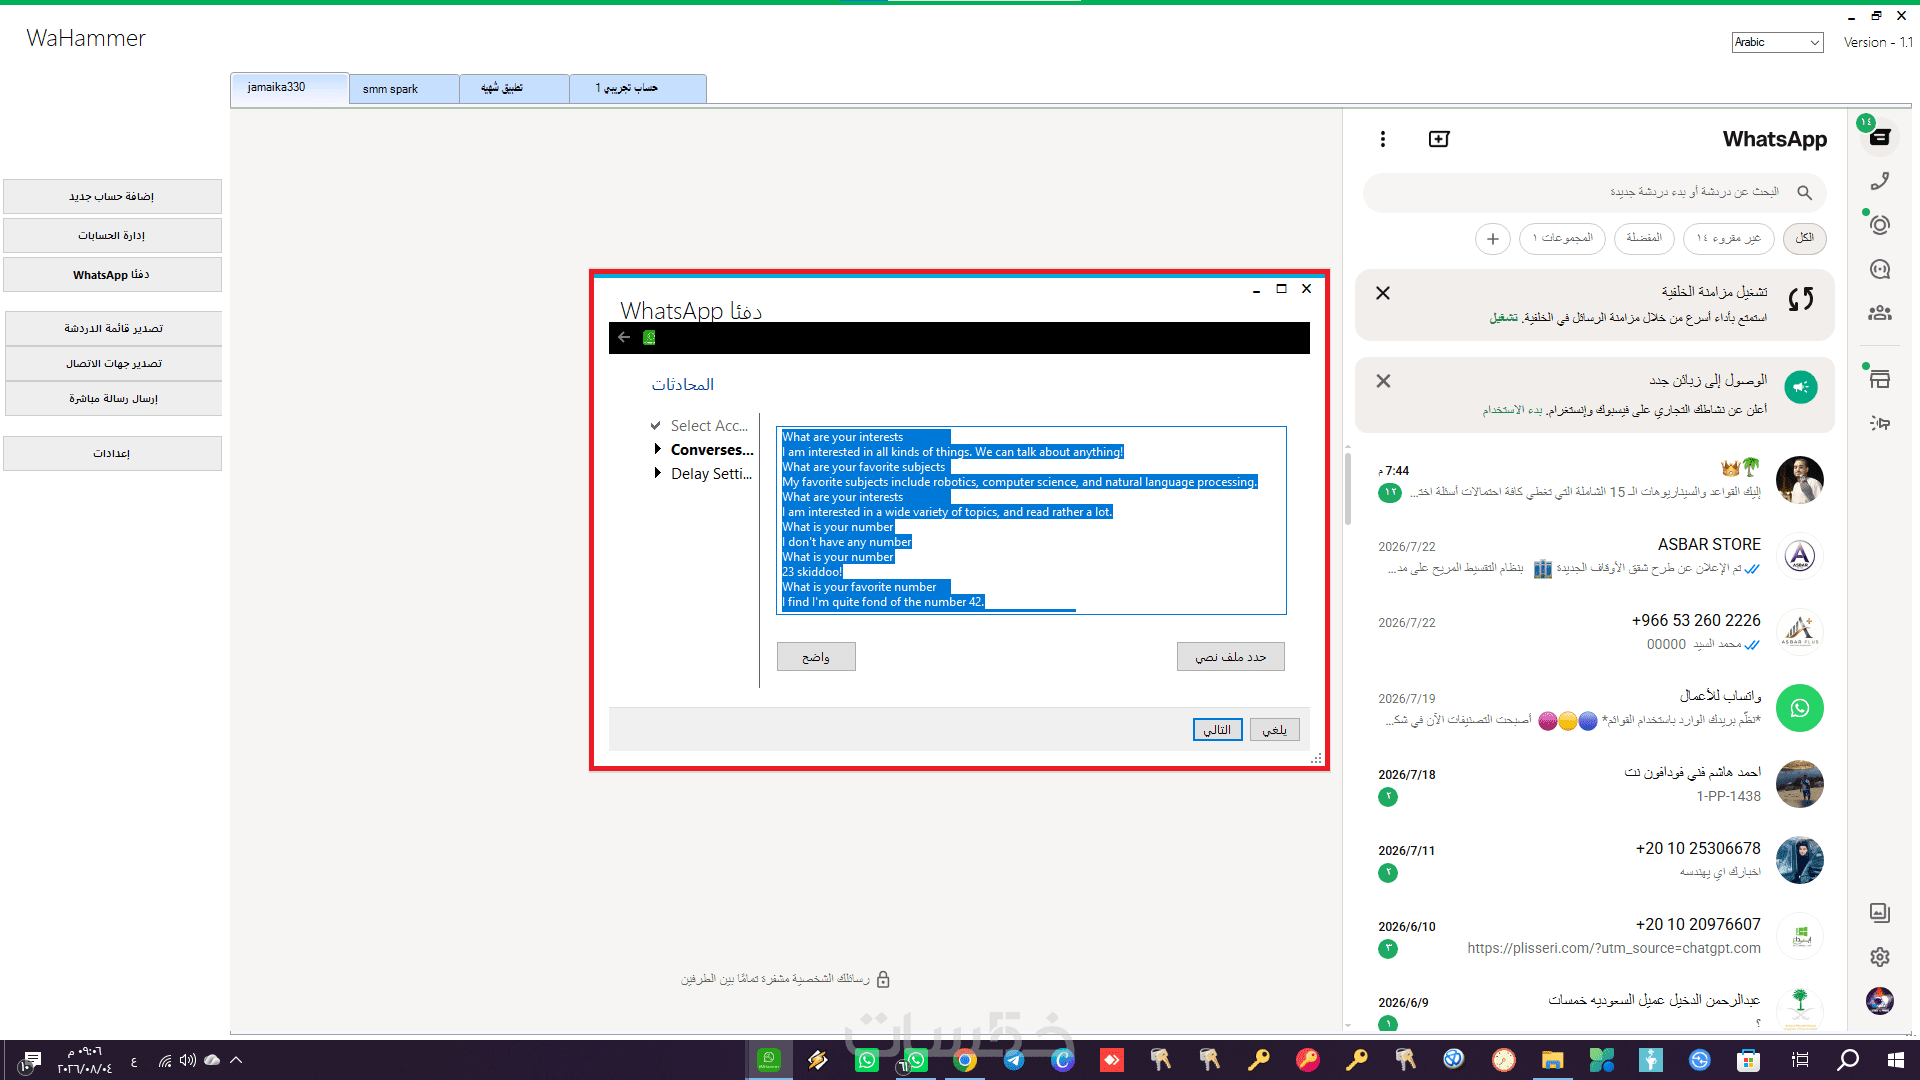Start a new chat with the compose icon
This screenshot has height=1080, width=1920.
[1439, 139]
